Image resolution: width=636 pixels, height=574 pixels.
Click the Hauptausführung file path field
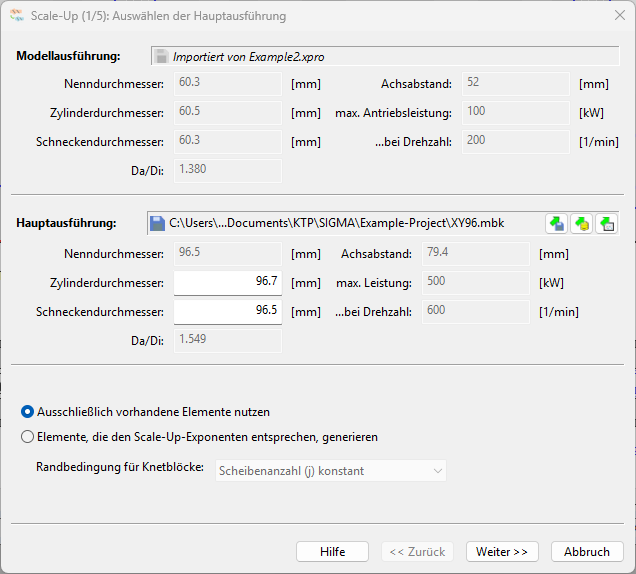pyautogui.click(x=346, y=224)
